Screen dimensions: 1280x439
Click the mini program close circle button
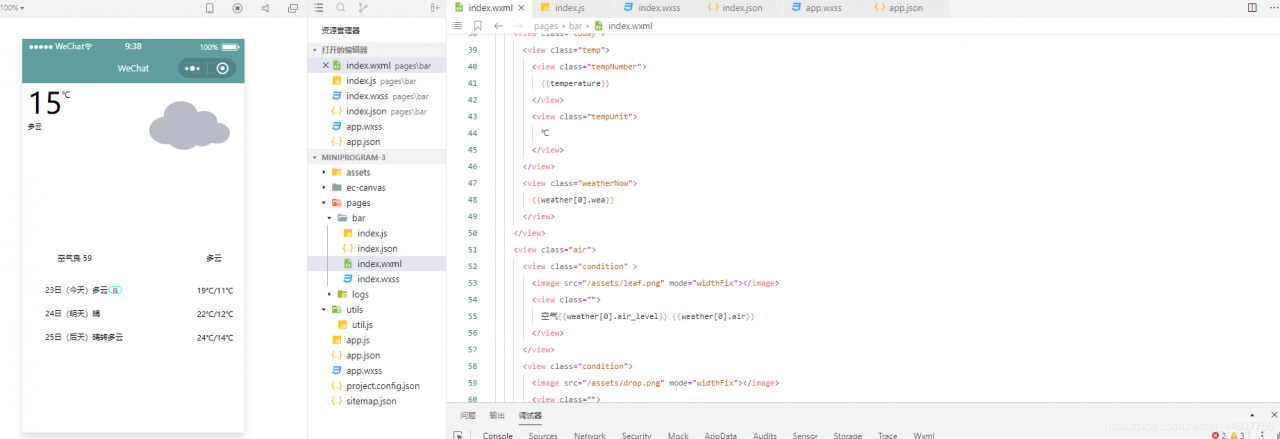[x=223, y=68]
